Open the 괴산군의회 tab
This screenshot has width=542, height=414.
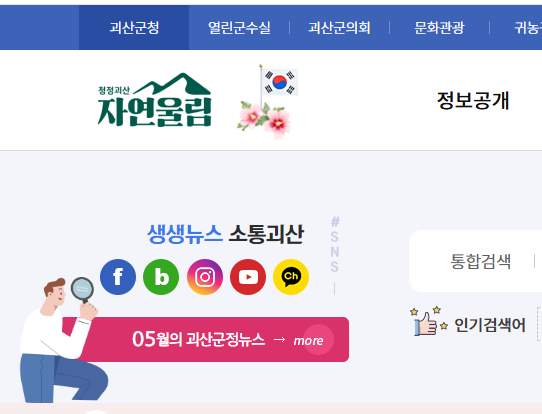click(x=339, y=28)
